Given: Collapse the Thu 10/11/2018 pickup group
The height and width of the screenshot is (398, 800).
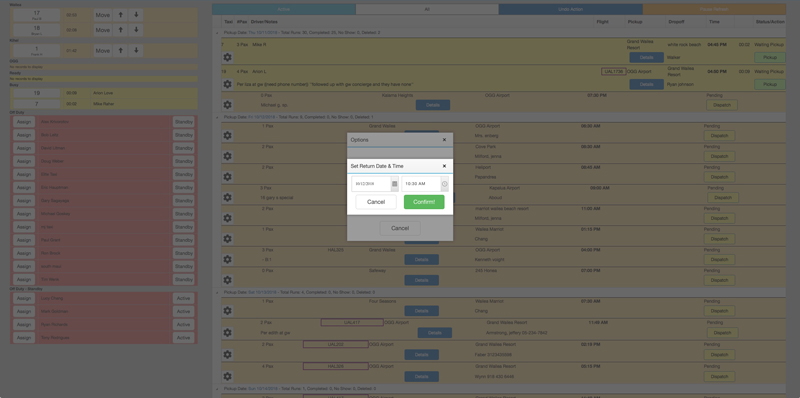Looking at the screenshot, I should [x=217, y=32].
